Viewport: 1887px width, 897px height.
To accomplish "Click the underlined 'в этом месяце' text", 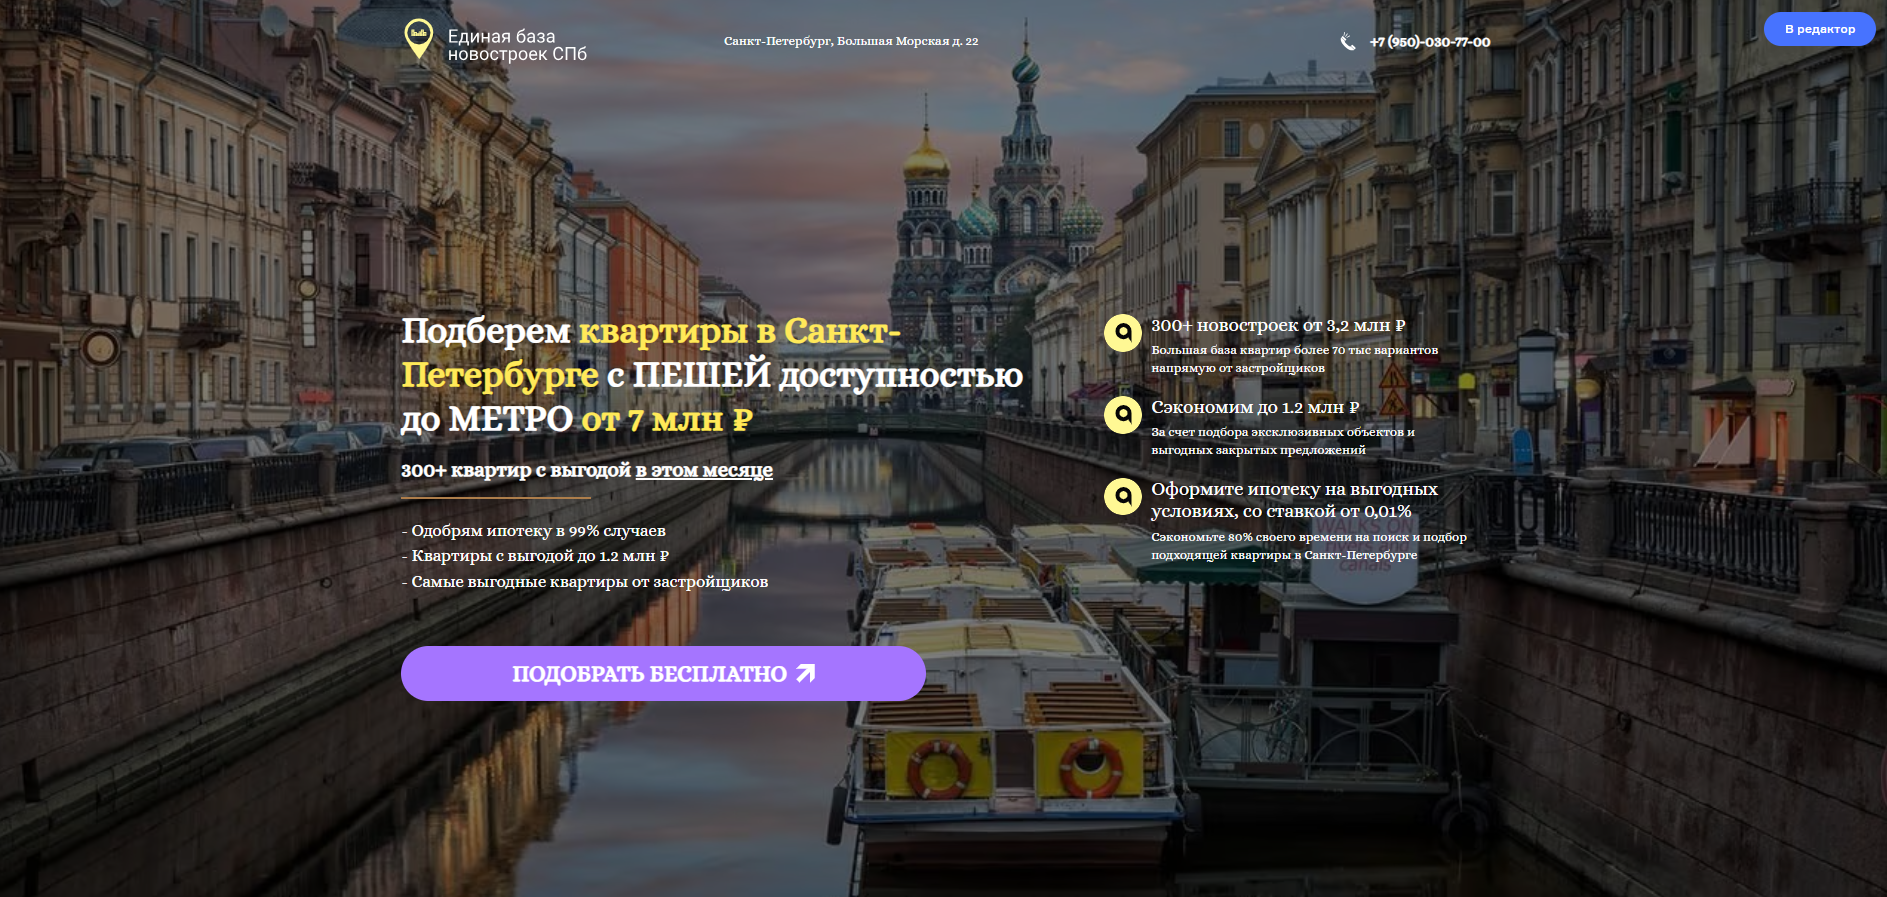I will tap(704, 470).
